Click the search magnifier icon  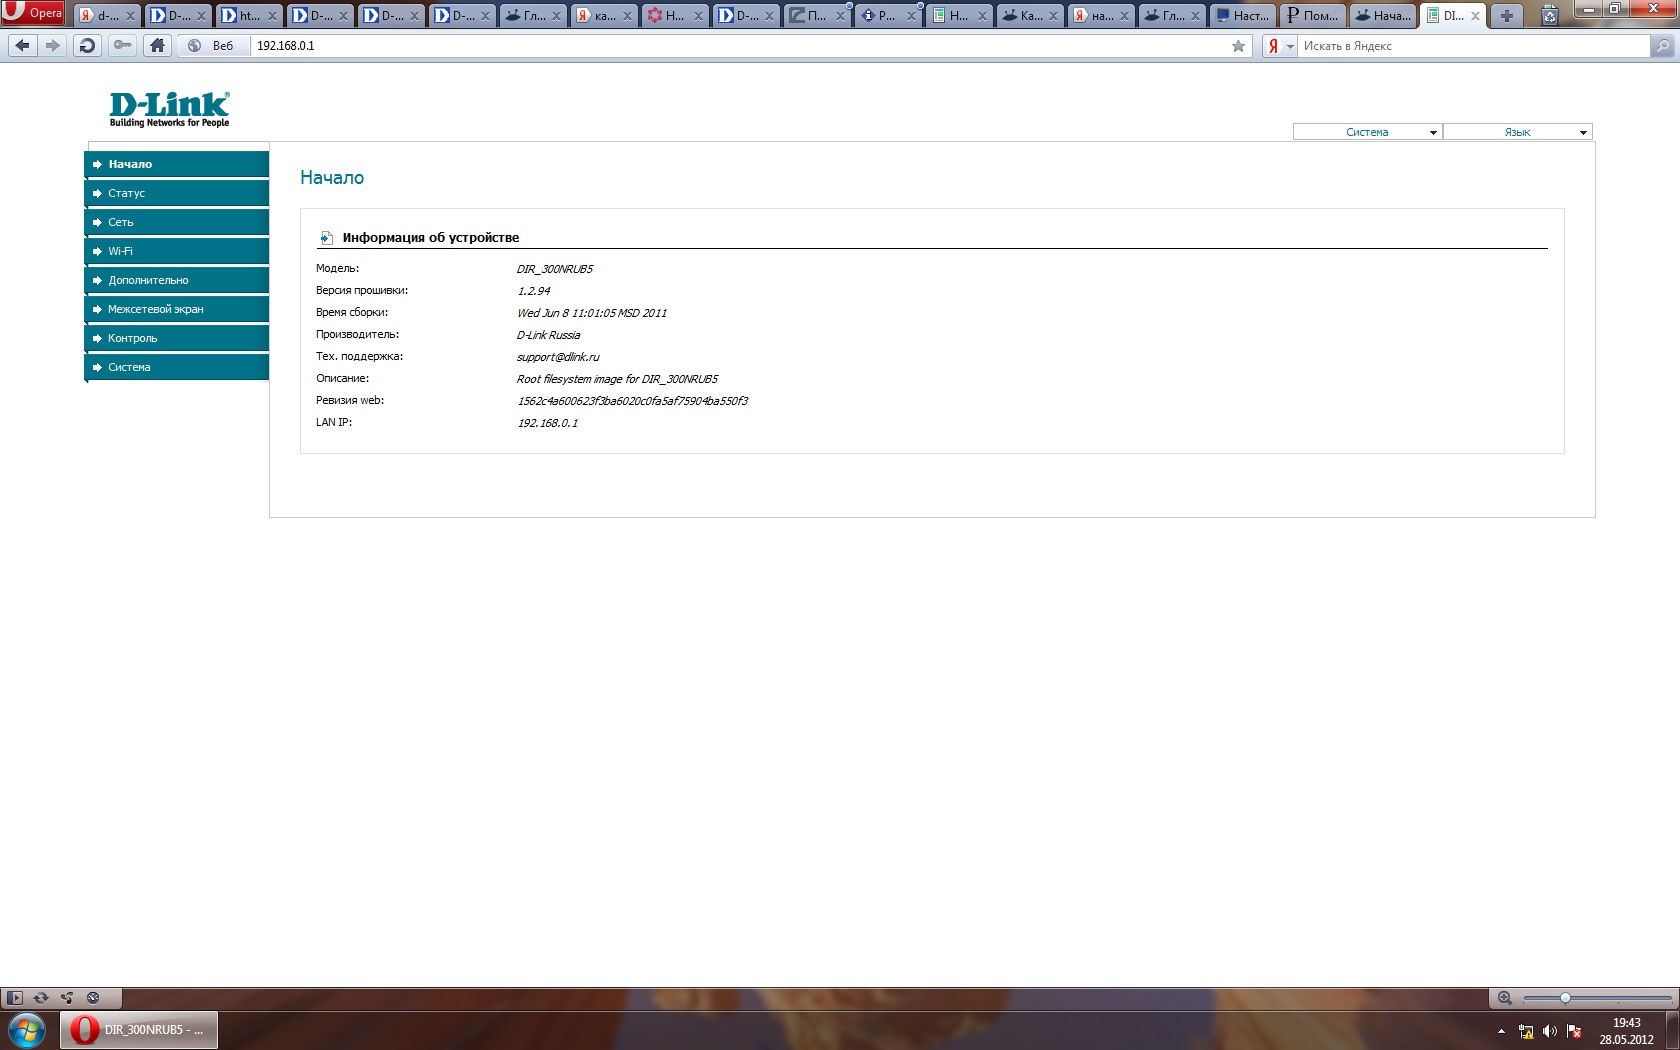[x=1662, y=46]
